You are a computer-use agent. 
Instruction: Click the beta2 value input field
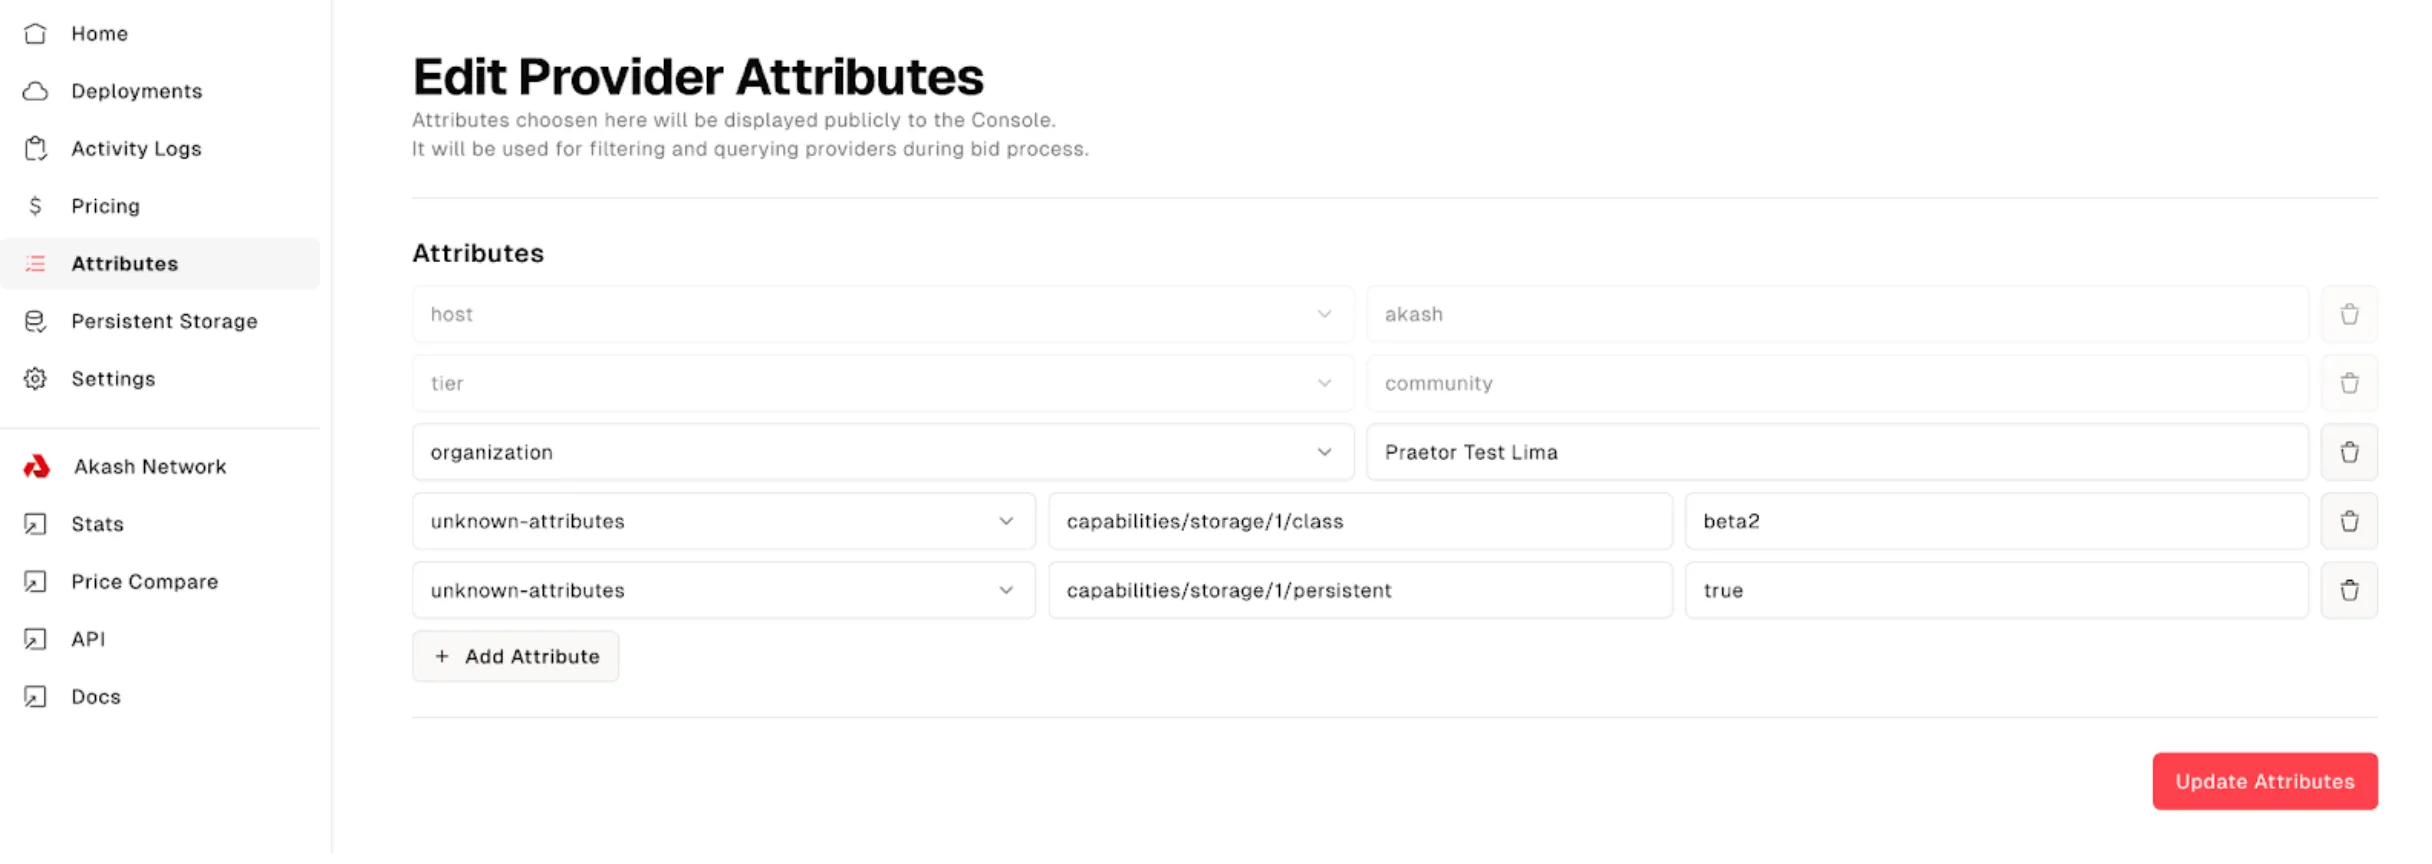coord(1995,521)
